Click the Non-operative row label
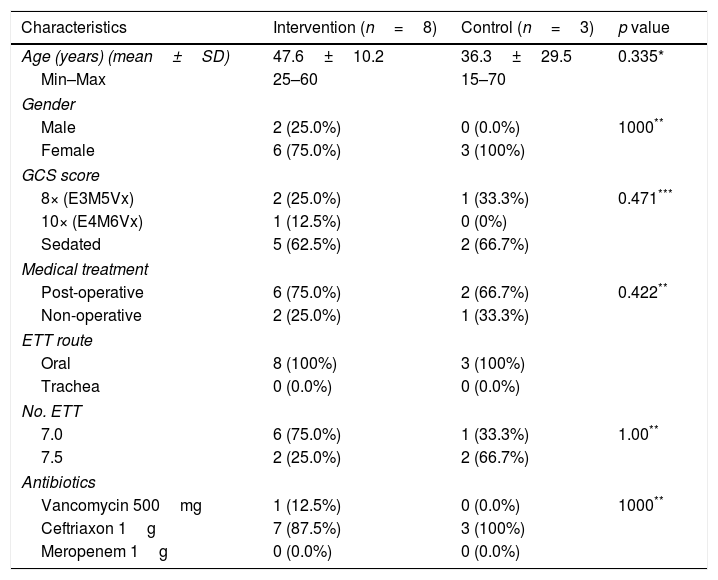Image resolution: width=718 pixels, height=580 pixels. coord(91,315)
